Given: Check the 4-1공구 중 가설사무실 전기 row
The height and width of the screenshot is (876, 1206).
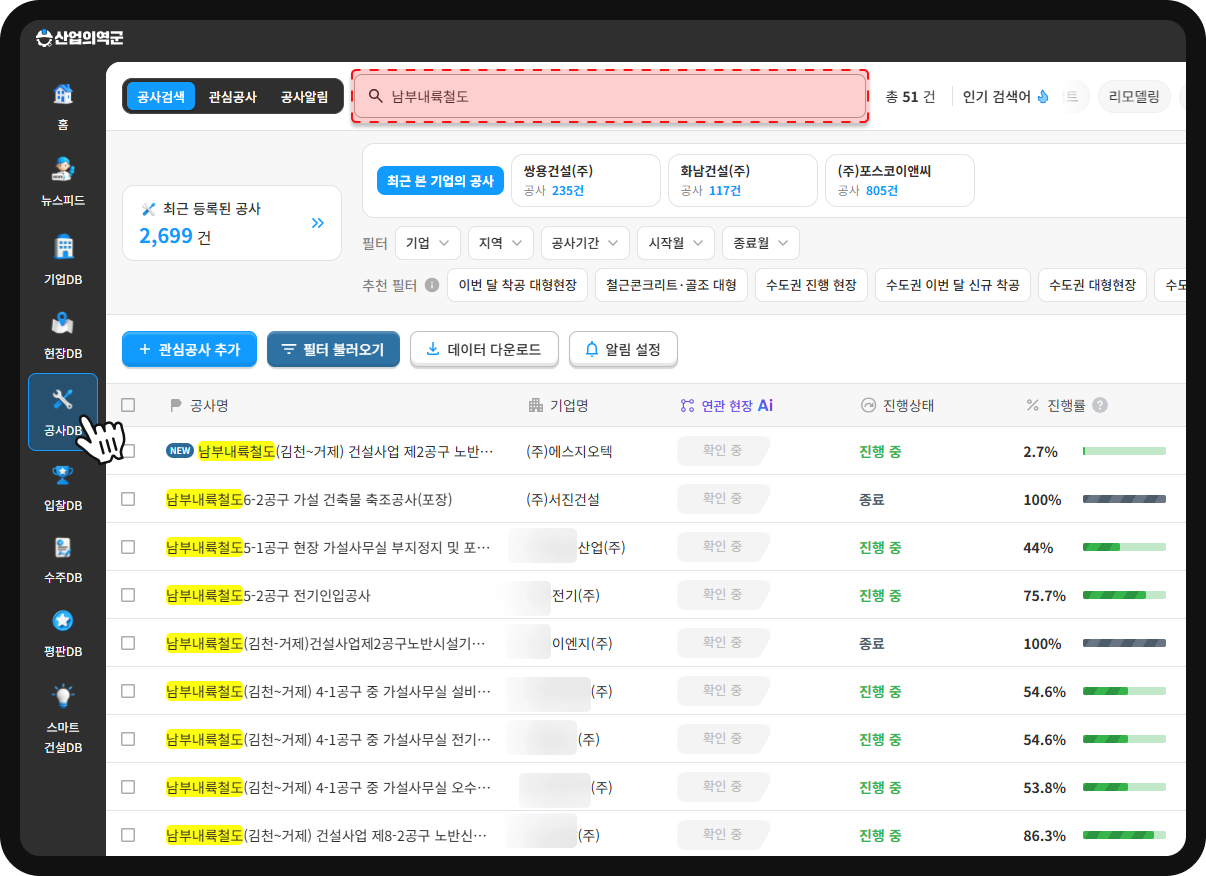Looking at the screenshot, I should point(128,739).
